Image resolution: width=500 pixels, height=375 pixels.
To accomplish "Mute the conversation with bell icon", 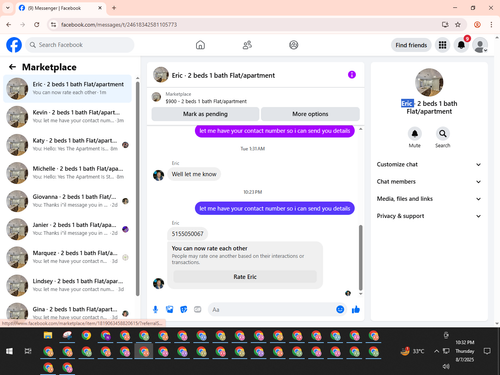I will click(x=415, y=134).
